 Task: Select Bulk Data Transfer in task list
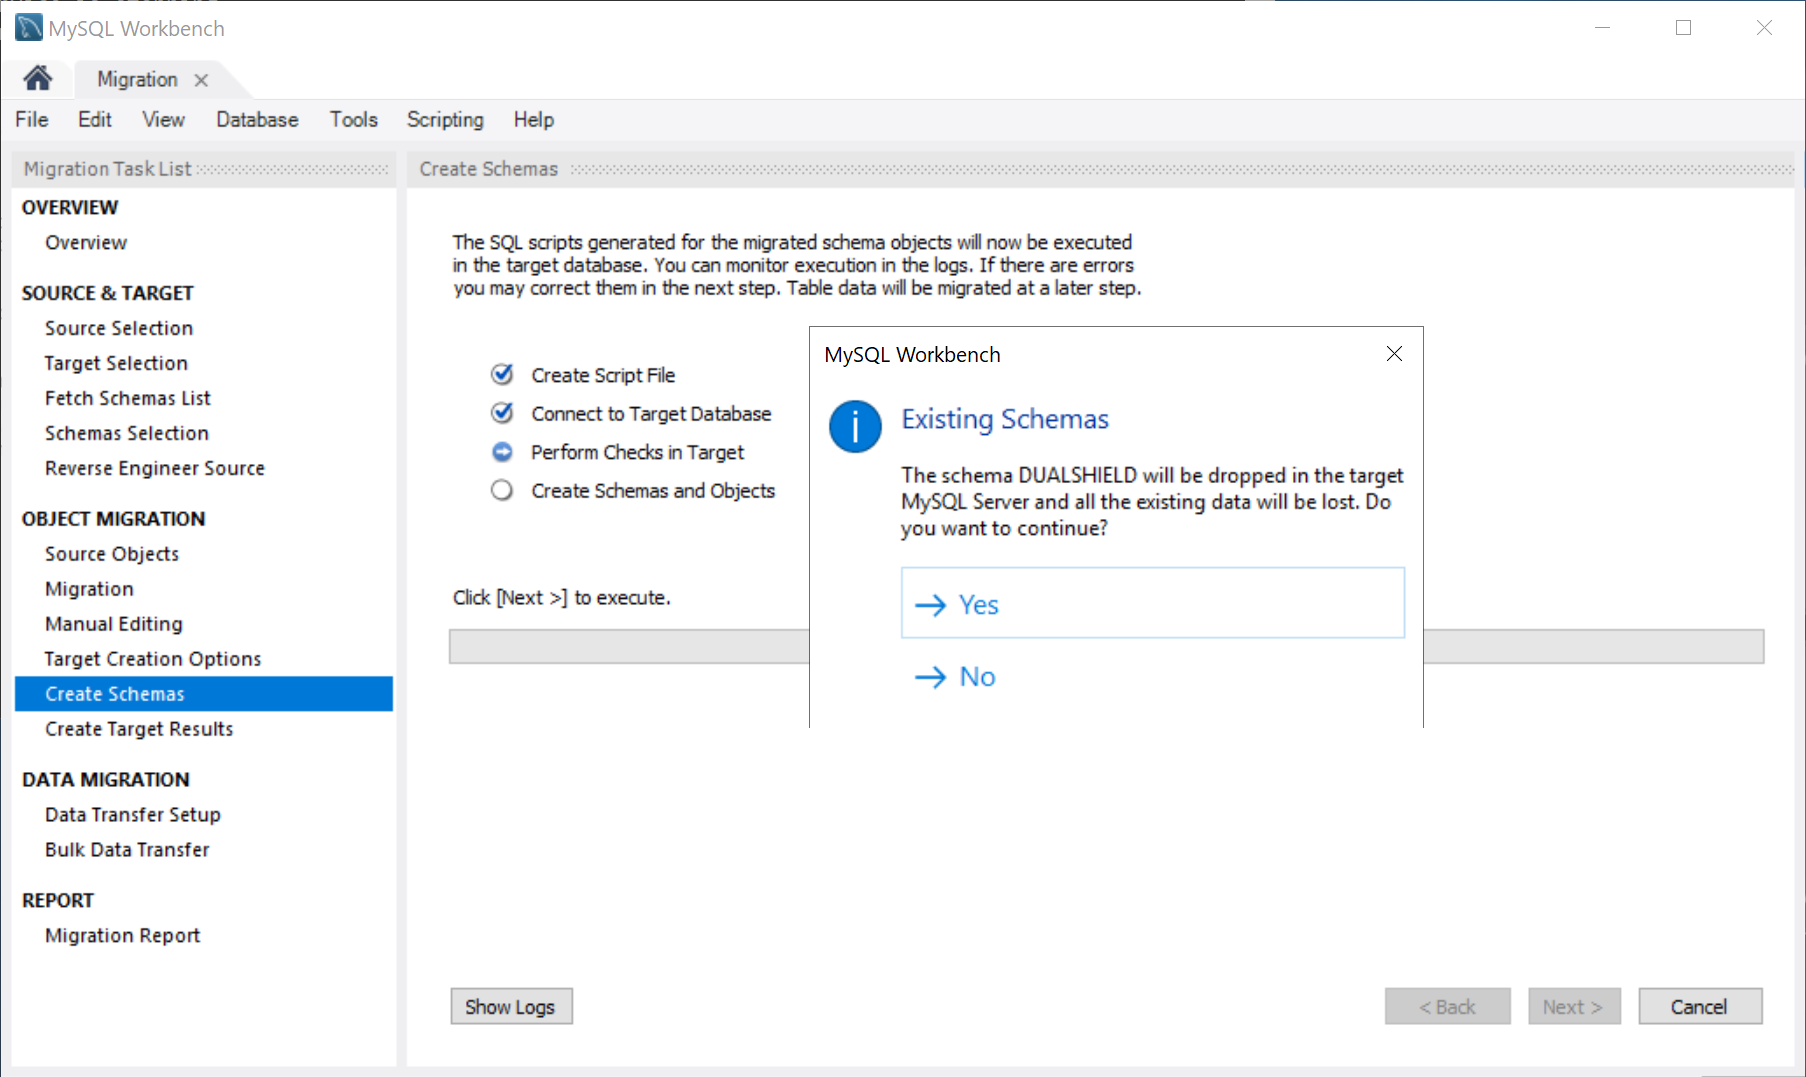127,849
